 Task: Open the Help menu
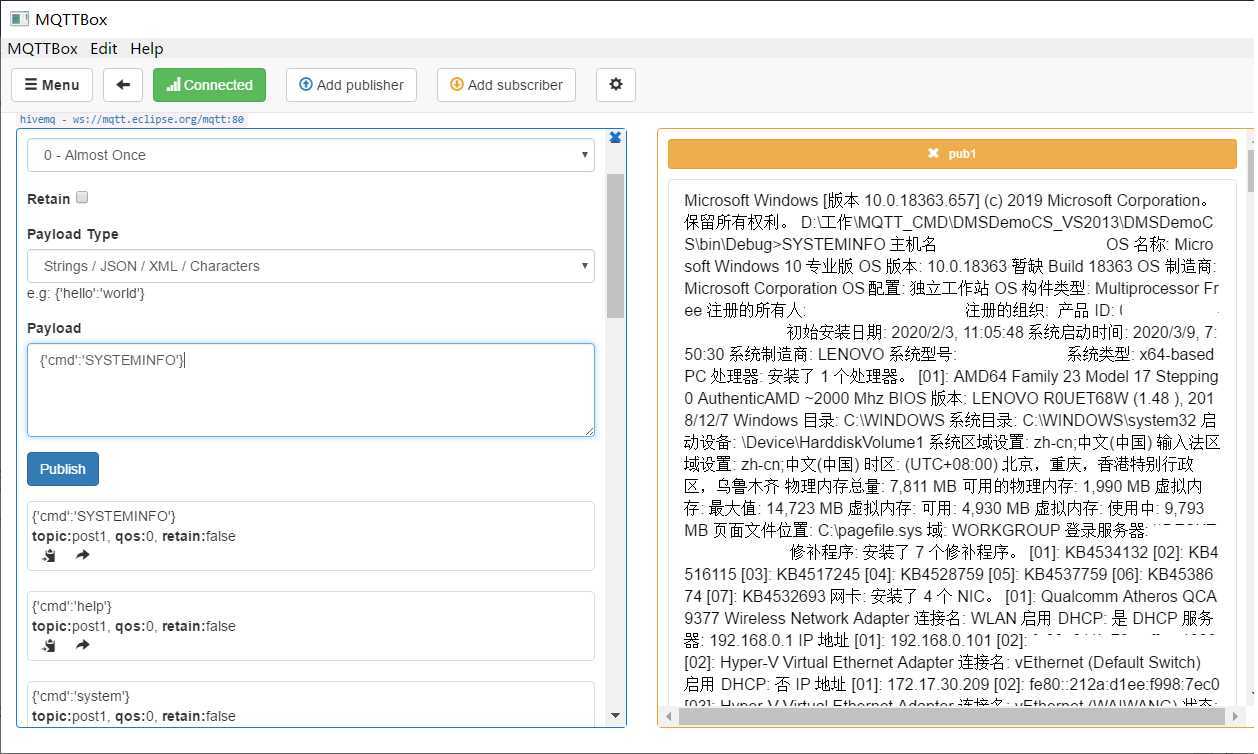click(x=147, y=48)
